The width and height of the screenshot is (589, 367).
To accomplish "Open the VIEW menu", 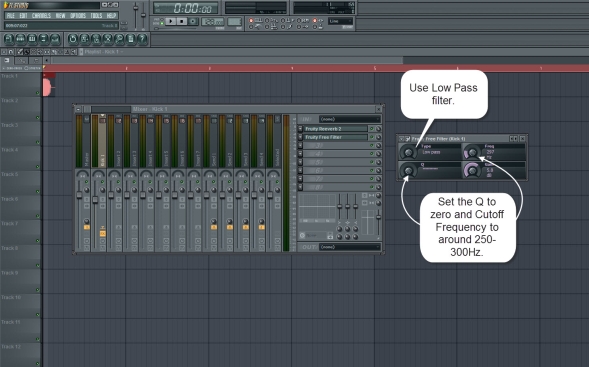I will pos(60,15).
